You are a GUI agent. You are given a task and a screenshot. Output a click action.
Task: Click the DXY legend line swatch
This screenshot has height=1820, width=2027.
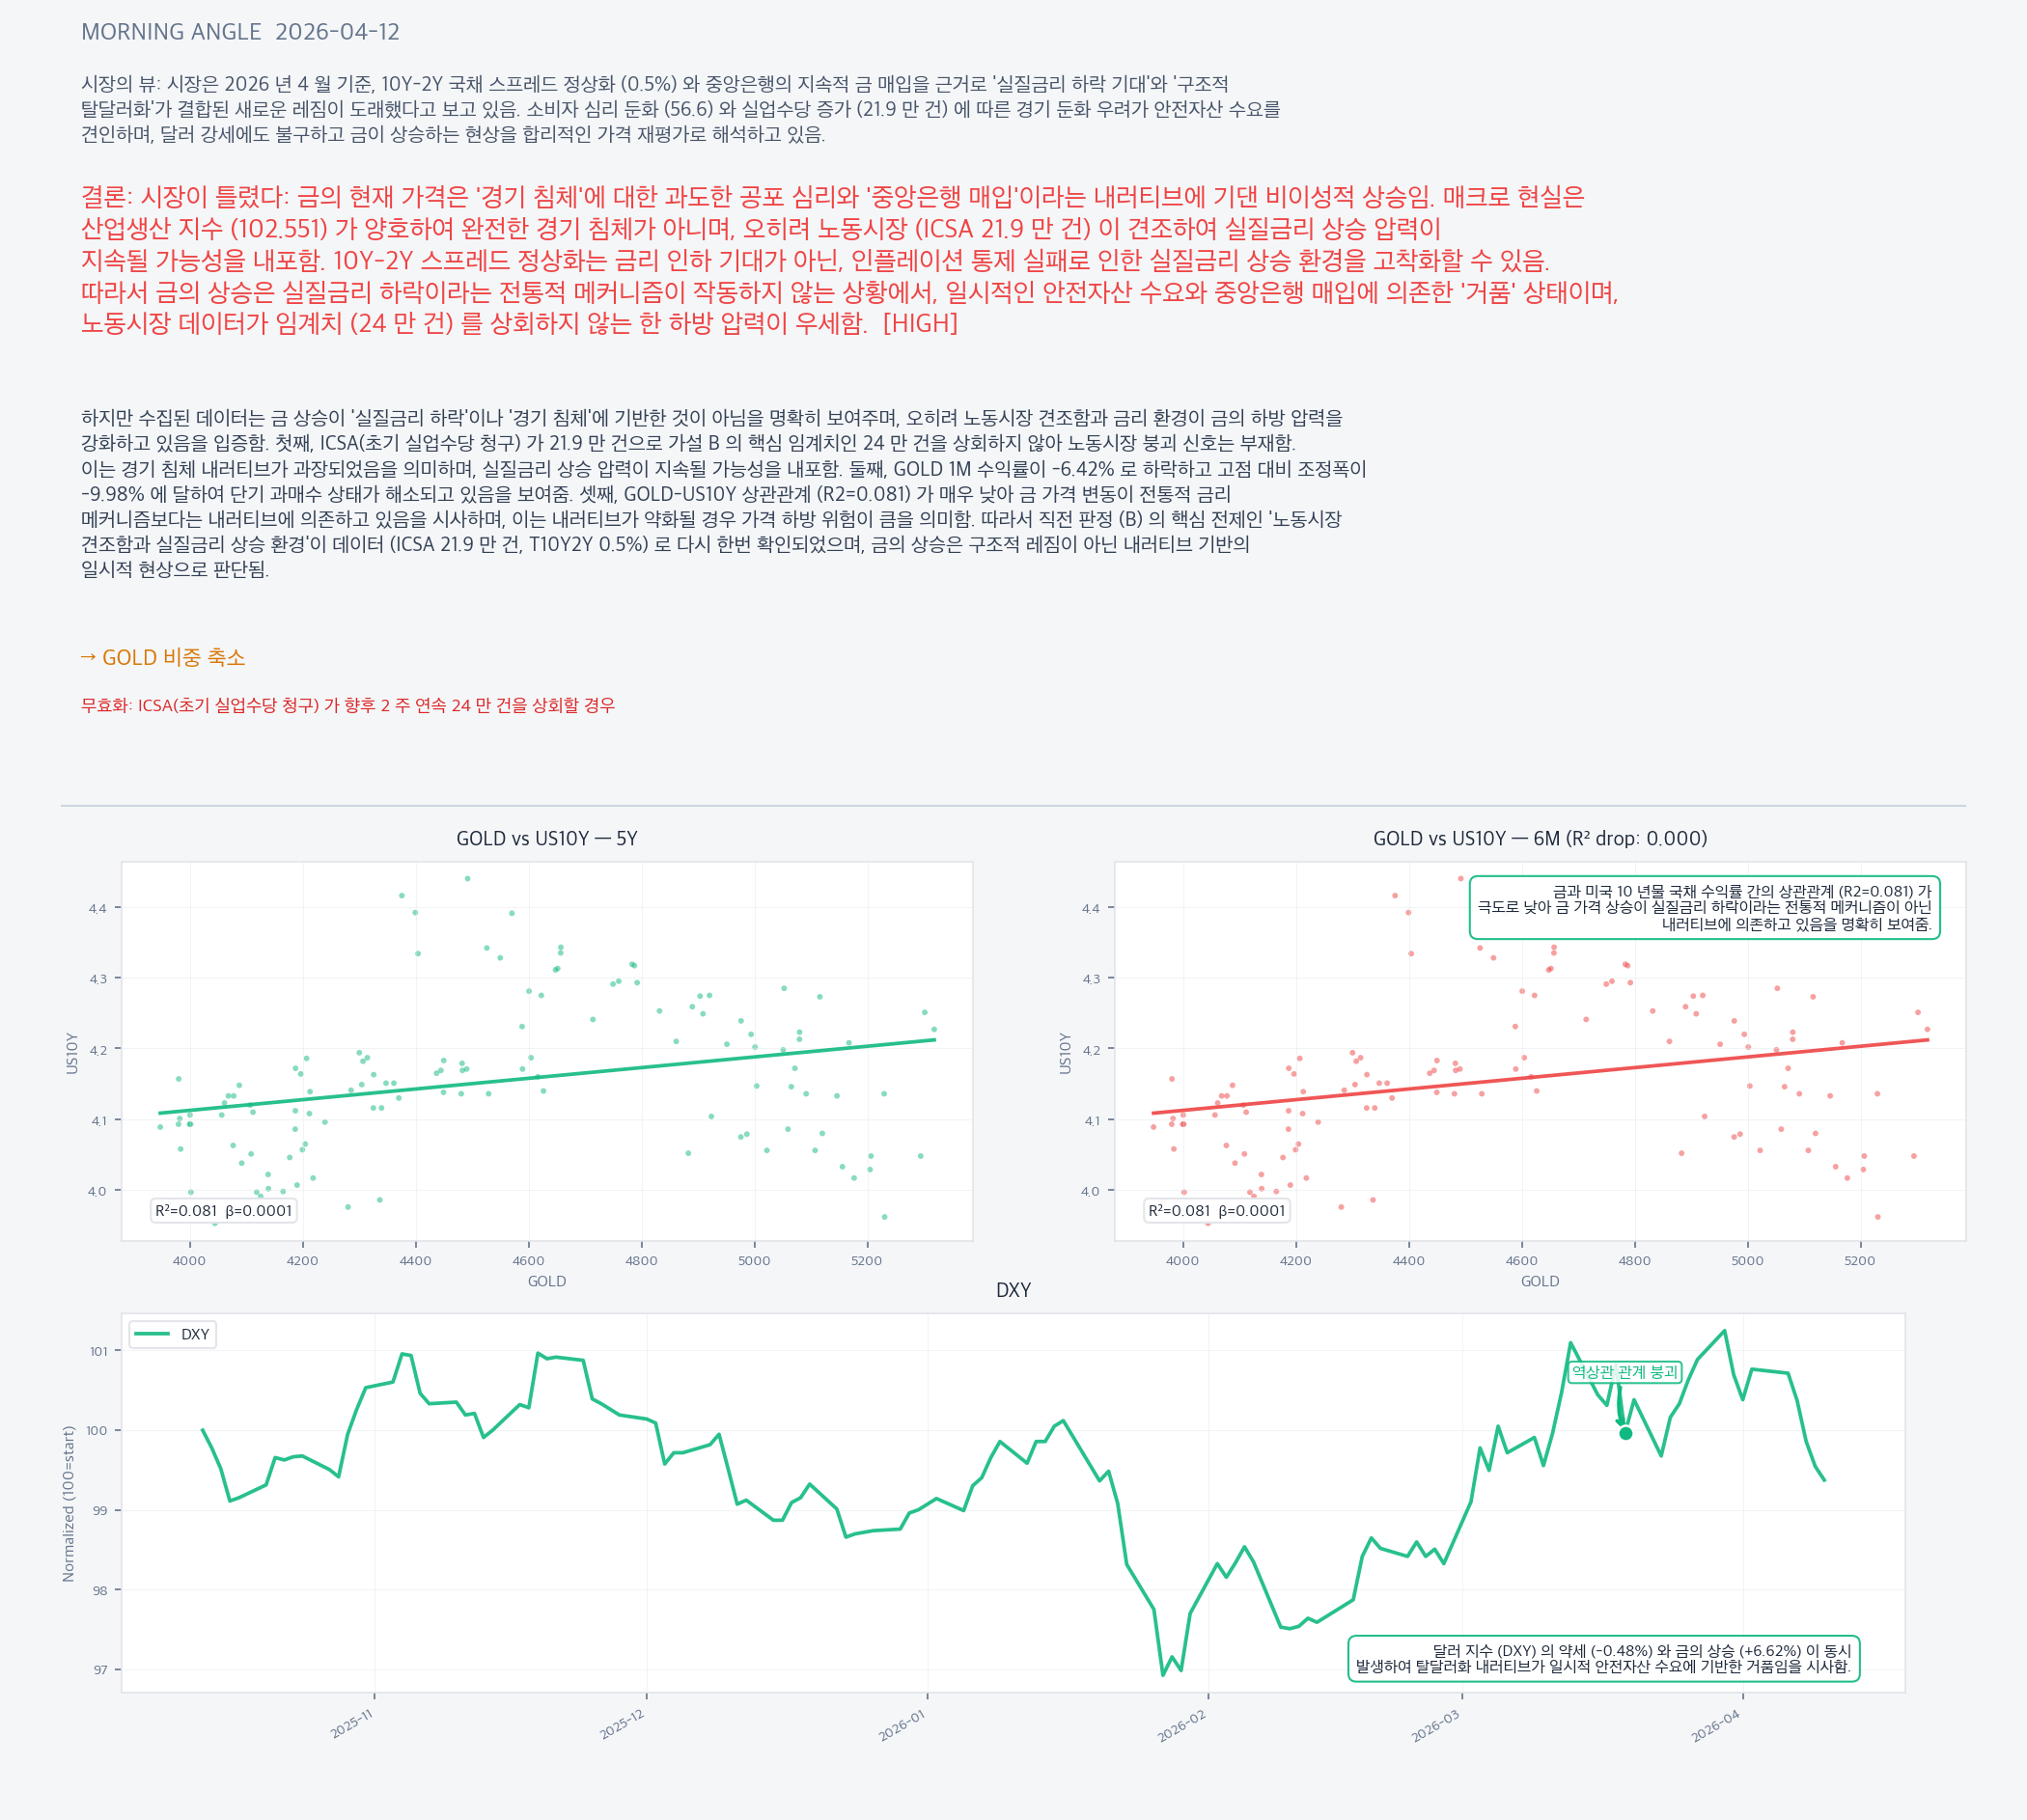152,1335
